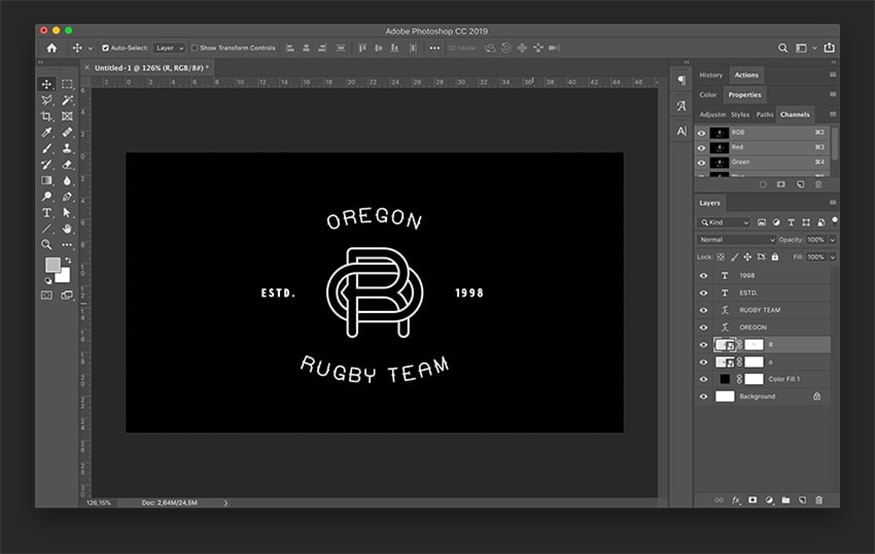875x554 pixels.
Task: Click the foreground color swatch
Action: pyautogui.click(x=52, y=265)
